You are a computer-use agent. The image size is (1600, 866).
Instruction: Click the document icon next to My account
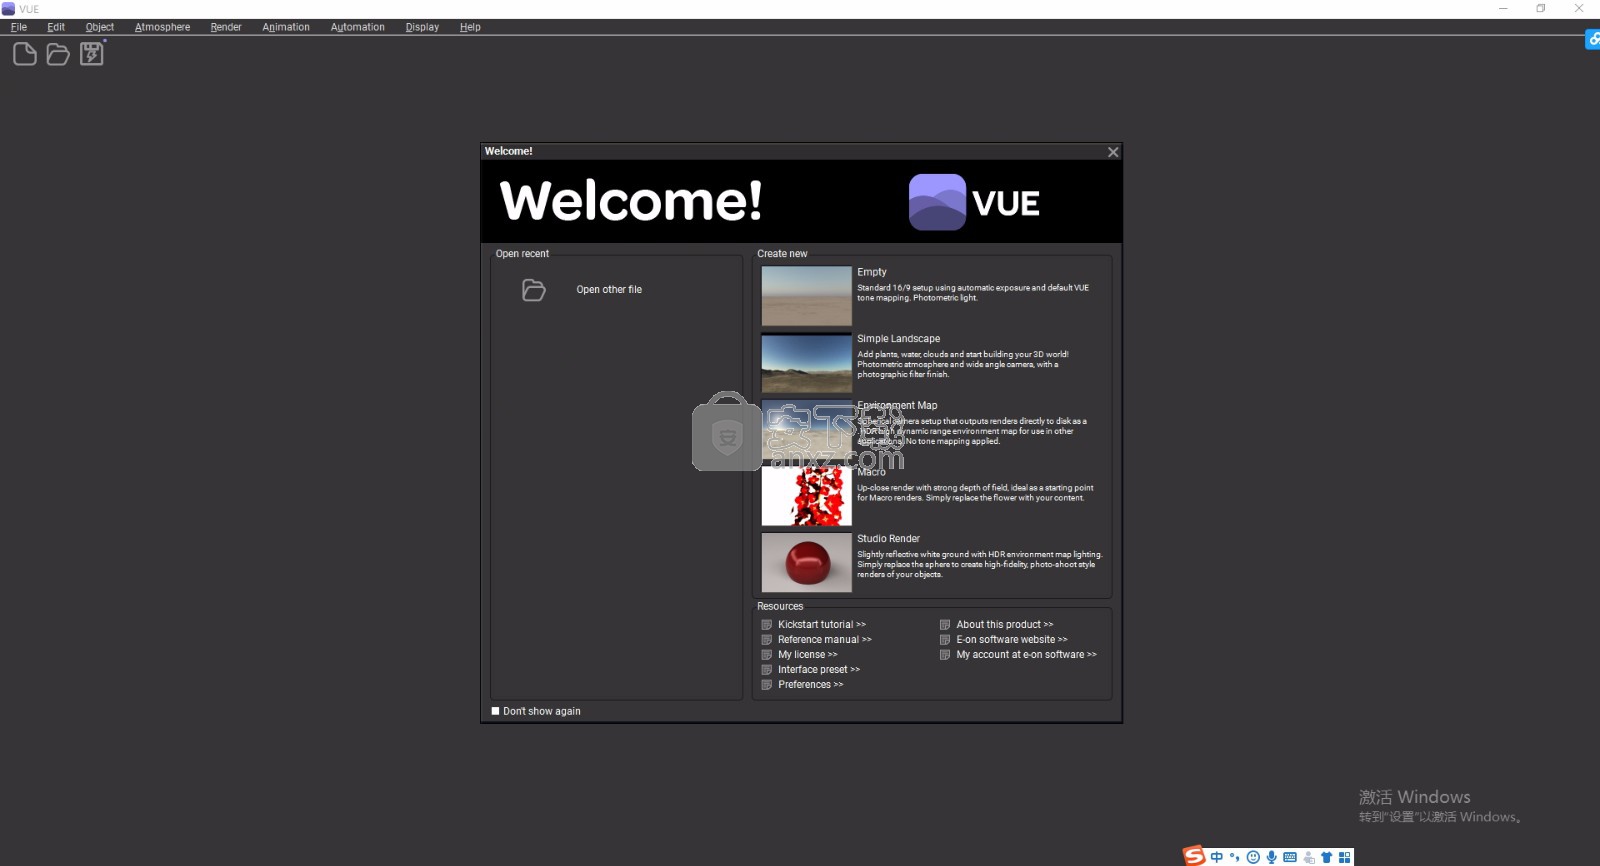pos(945,655)
